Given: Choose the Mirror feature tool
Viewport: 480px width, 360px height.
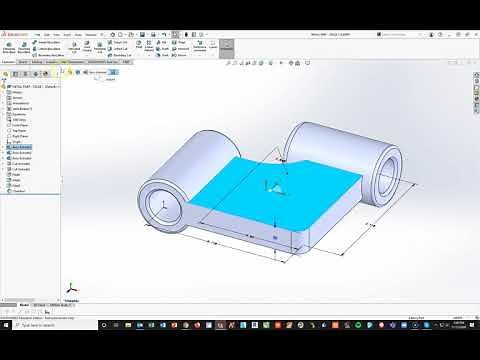Looking at the screenshot, I should click(x=179, y=55).
